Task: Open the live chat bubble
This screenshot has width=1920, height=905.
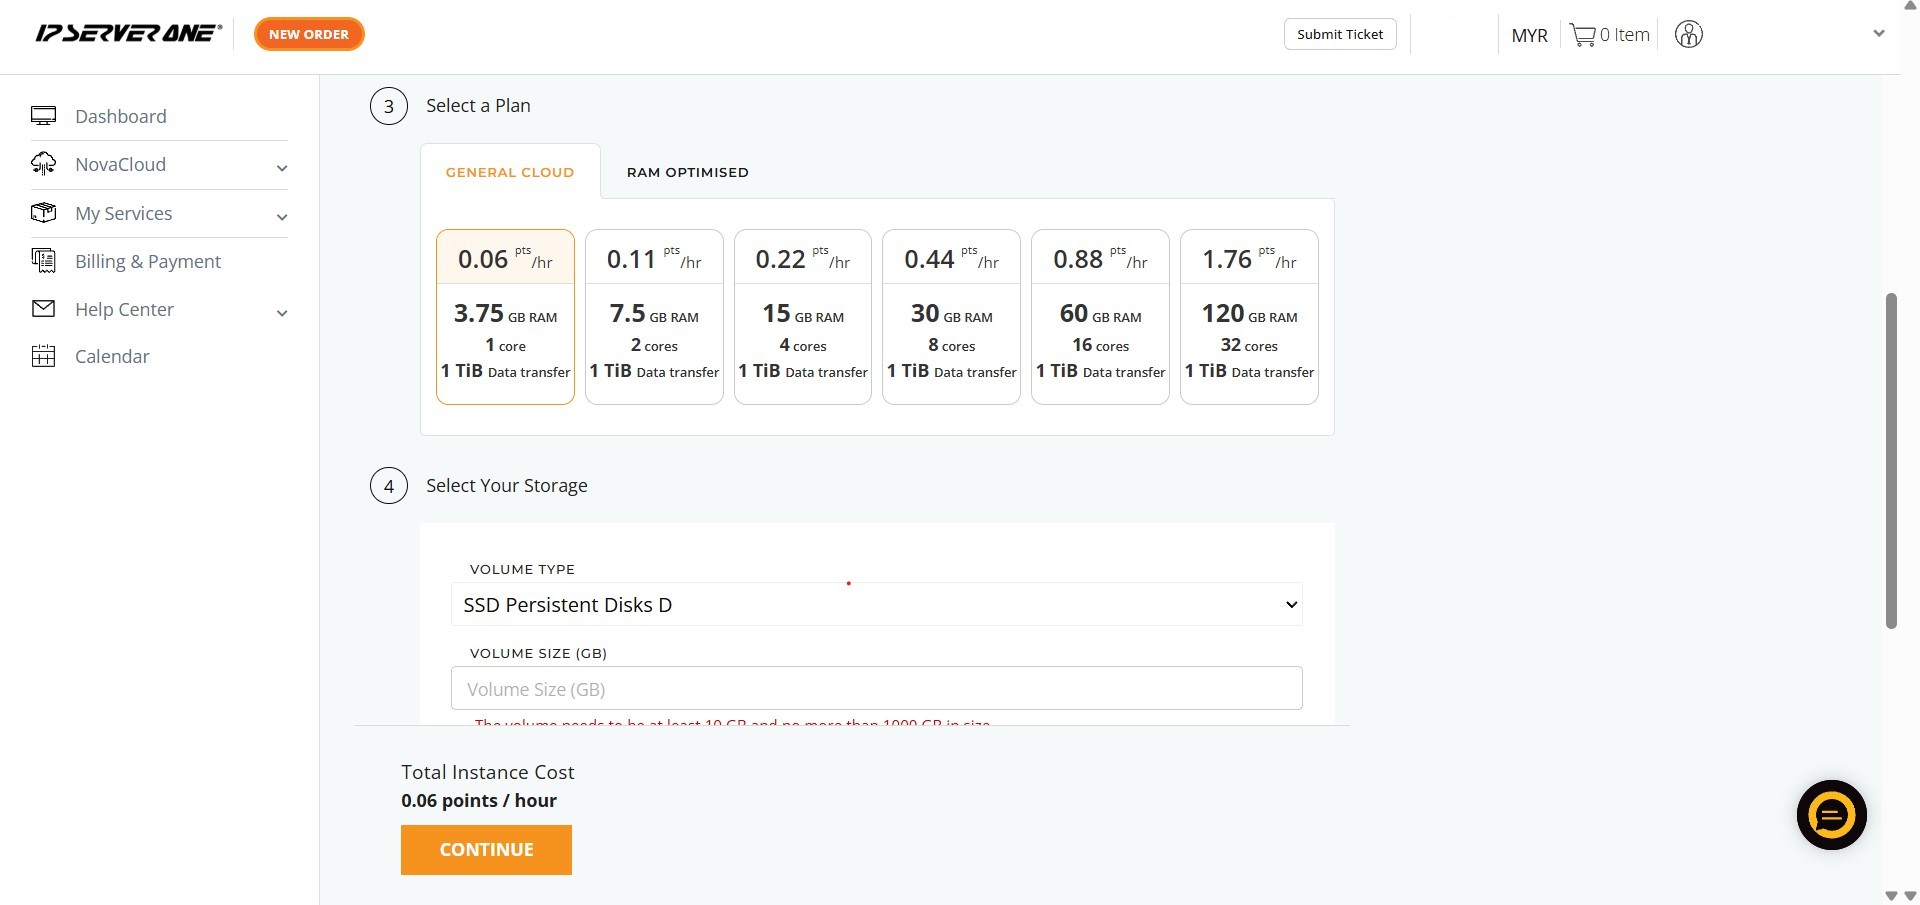Action: tap(1831, 815)
